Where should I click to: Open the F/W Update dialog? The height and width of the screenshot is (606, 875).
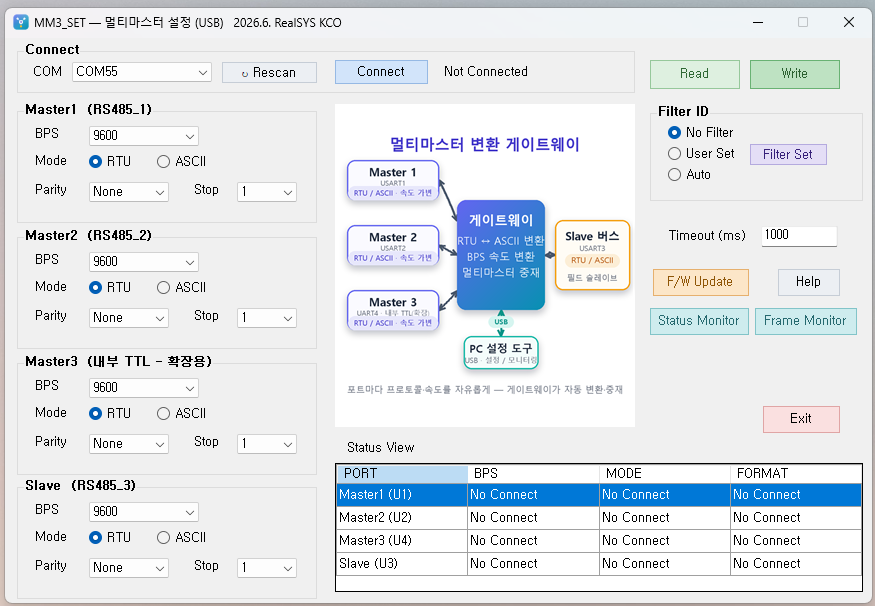point(700,282)
